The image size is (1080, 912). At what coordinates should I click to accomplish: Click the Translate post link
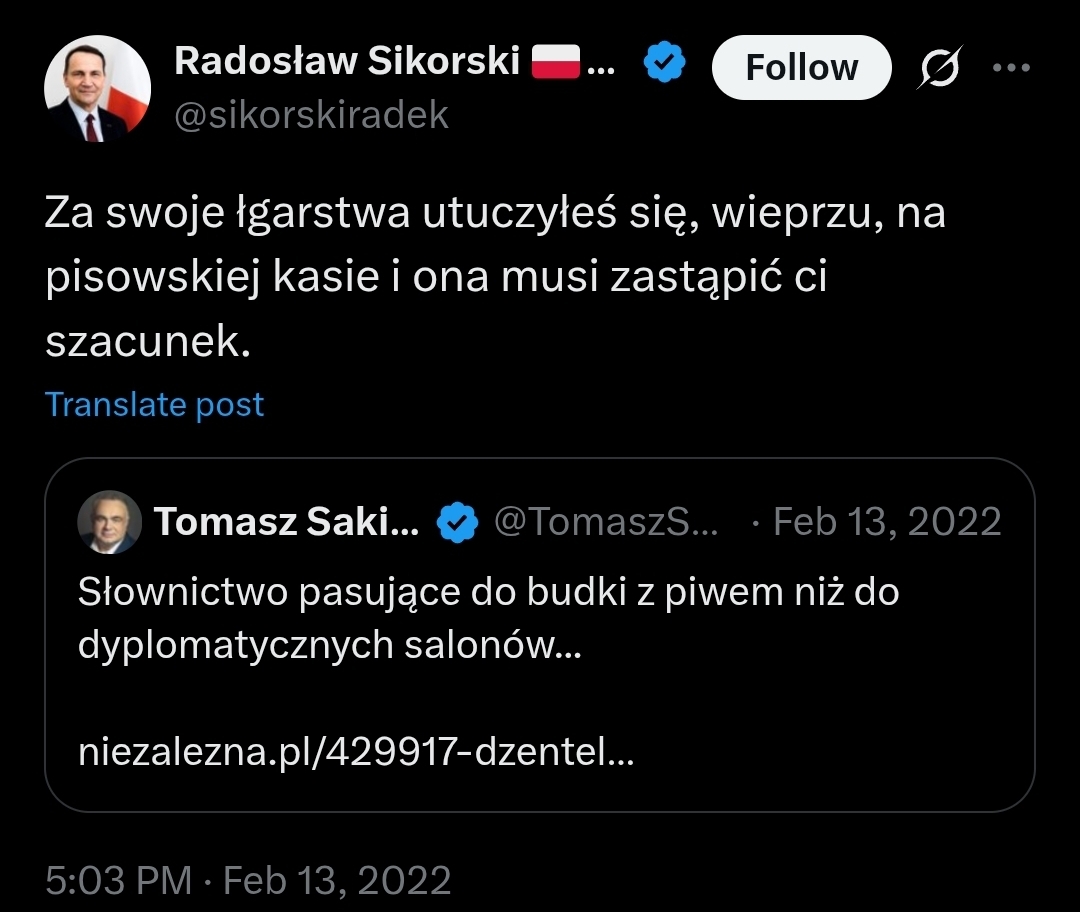pyautogui.click(x=155, y=404)
